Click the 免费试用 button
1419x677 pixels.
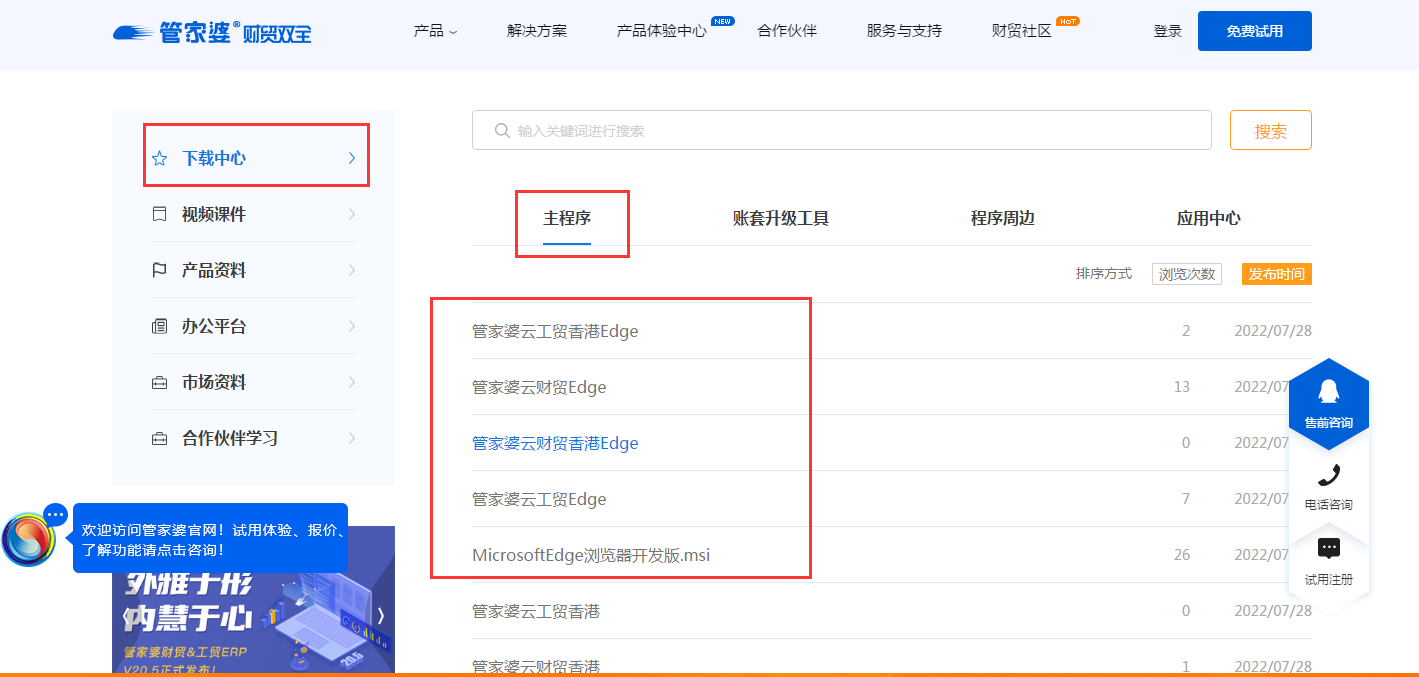click(1255, 31)
